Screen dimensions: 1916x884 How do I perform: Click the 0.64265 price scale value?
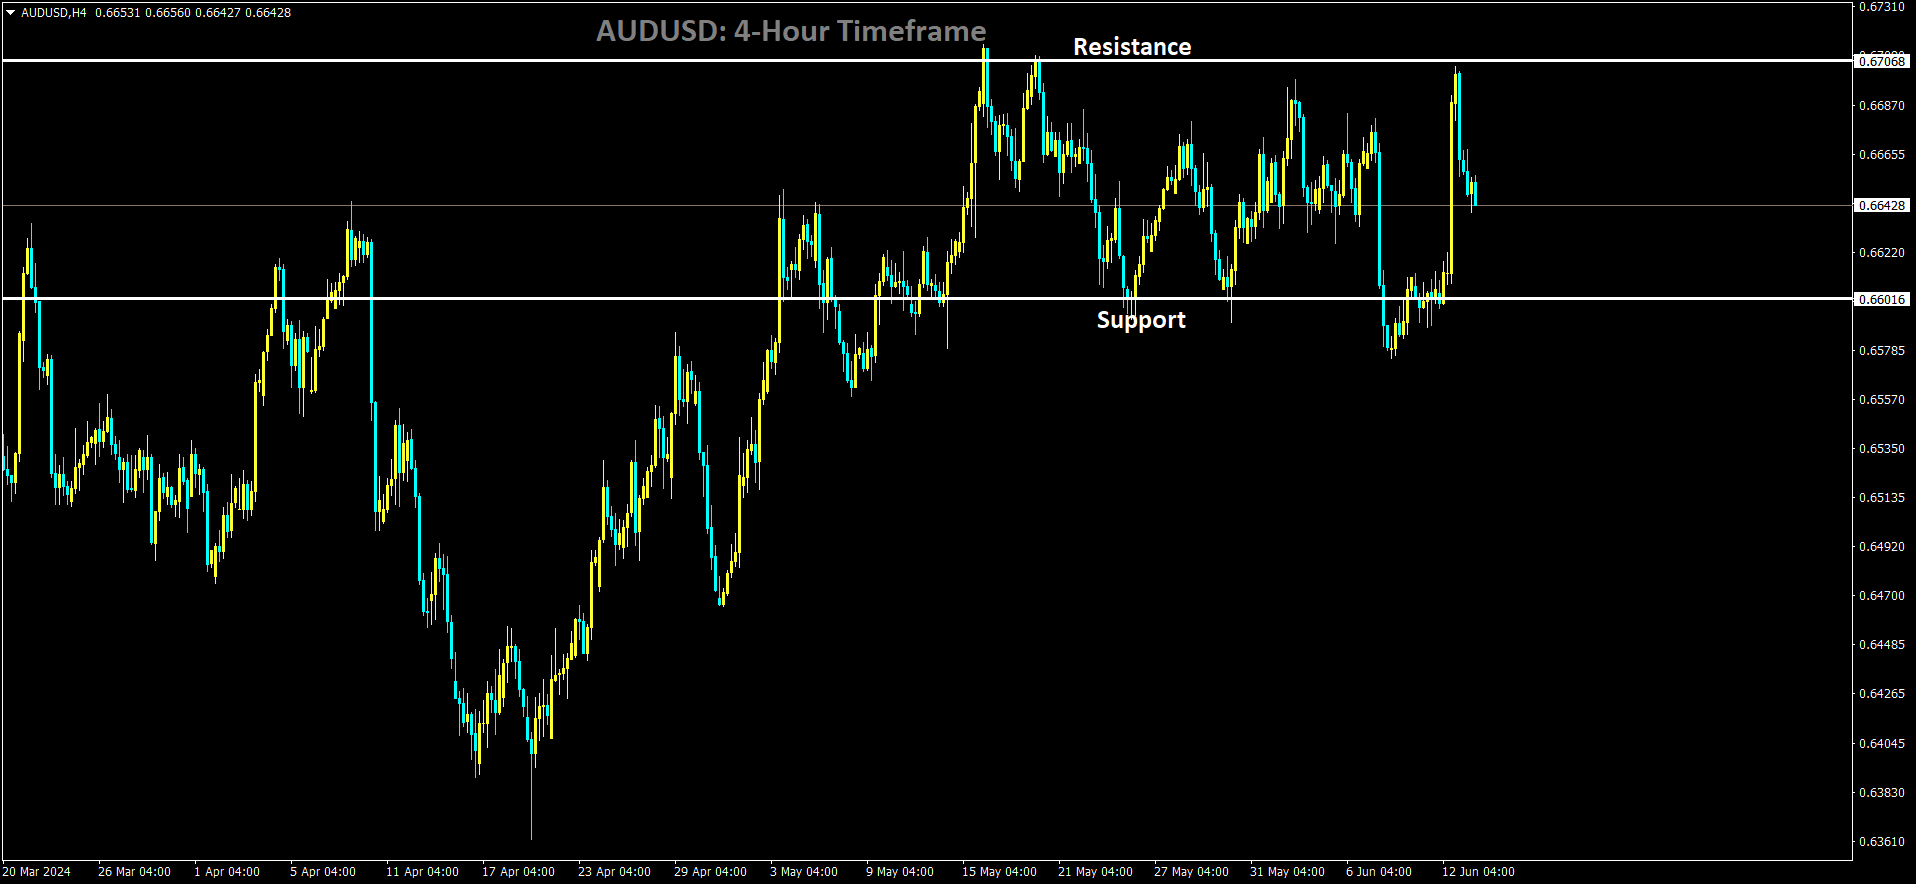click(1881, 694)
